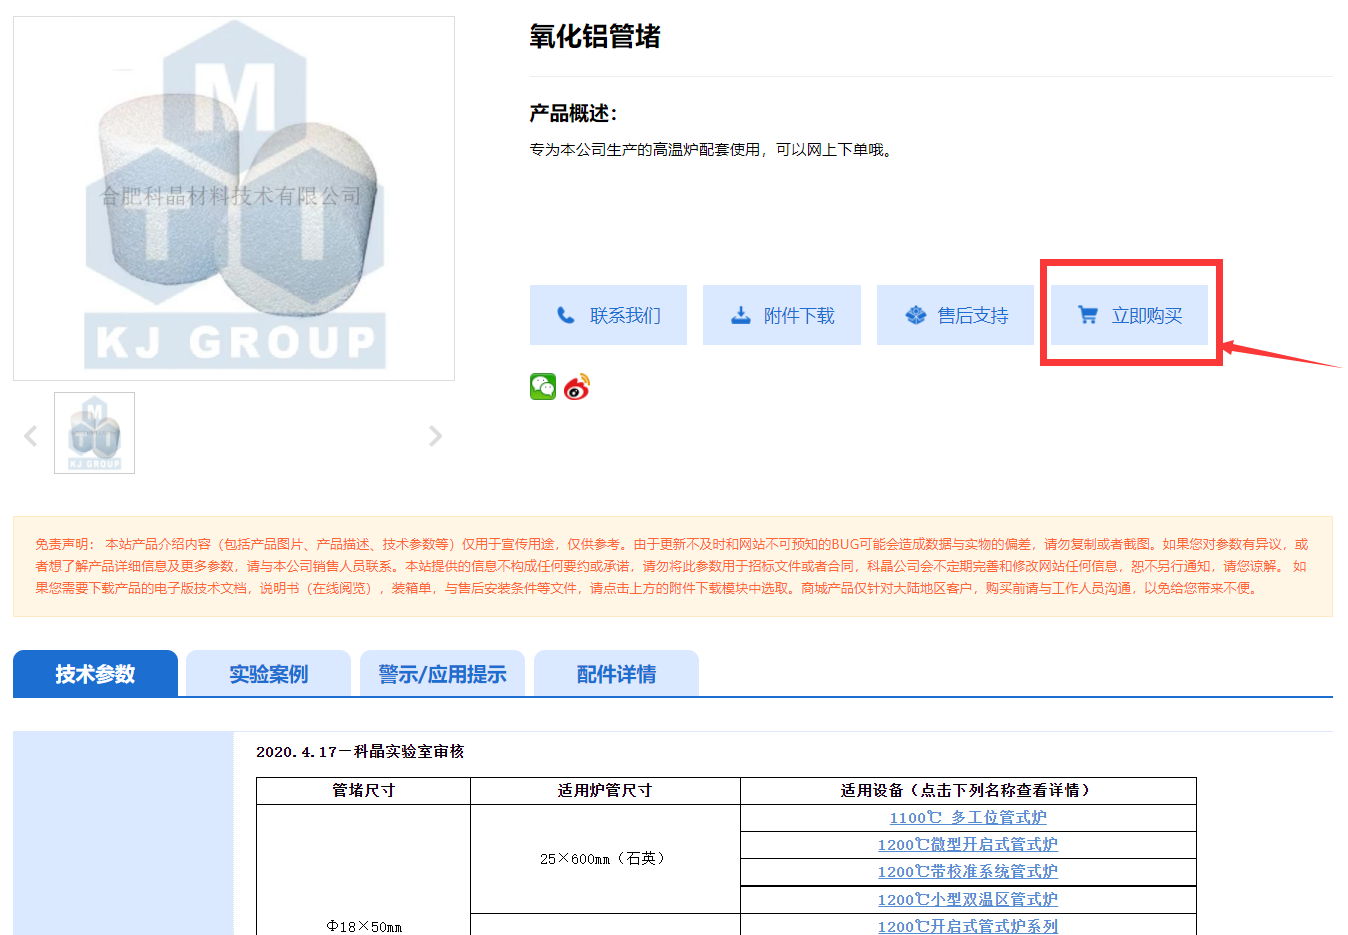Open the 1200℃开启式管式炉系列 link
Viewport: 1348px width, 935px height.
click(968, 926)
